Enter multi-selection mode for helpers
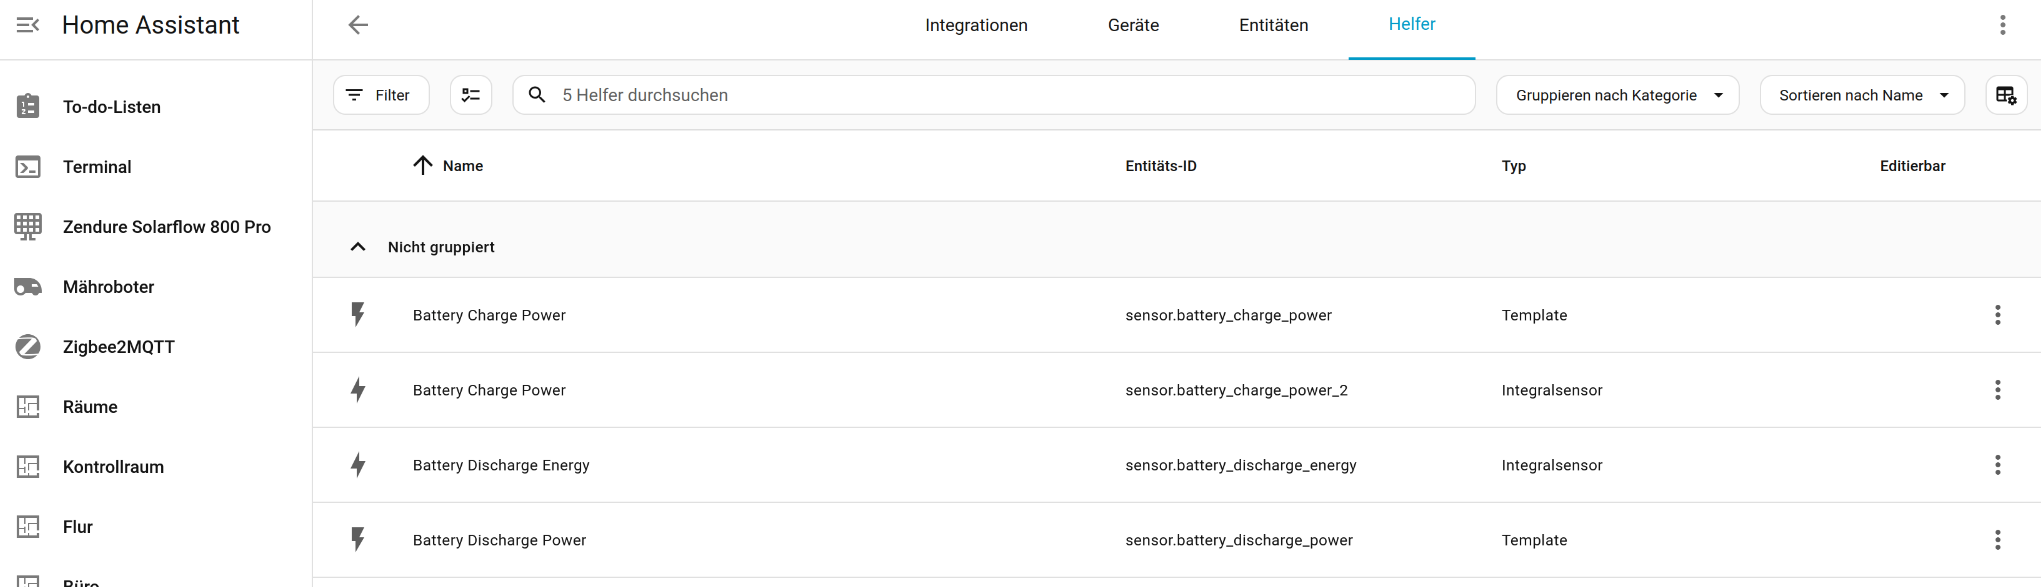This screenshot has width=2041, height=587. point(471,95)
